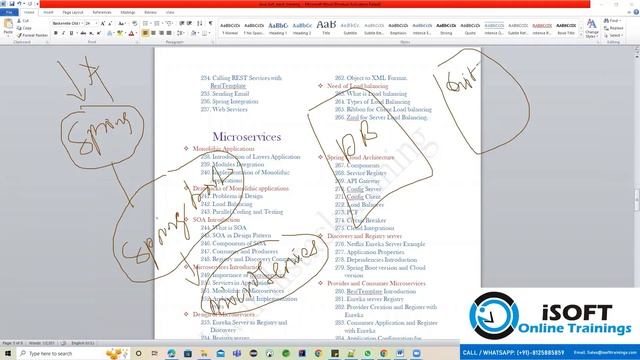This screenshot has width=640, height=360.
Task: Open Microsoft Teams from the taskbar
Action: point(237,353)
